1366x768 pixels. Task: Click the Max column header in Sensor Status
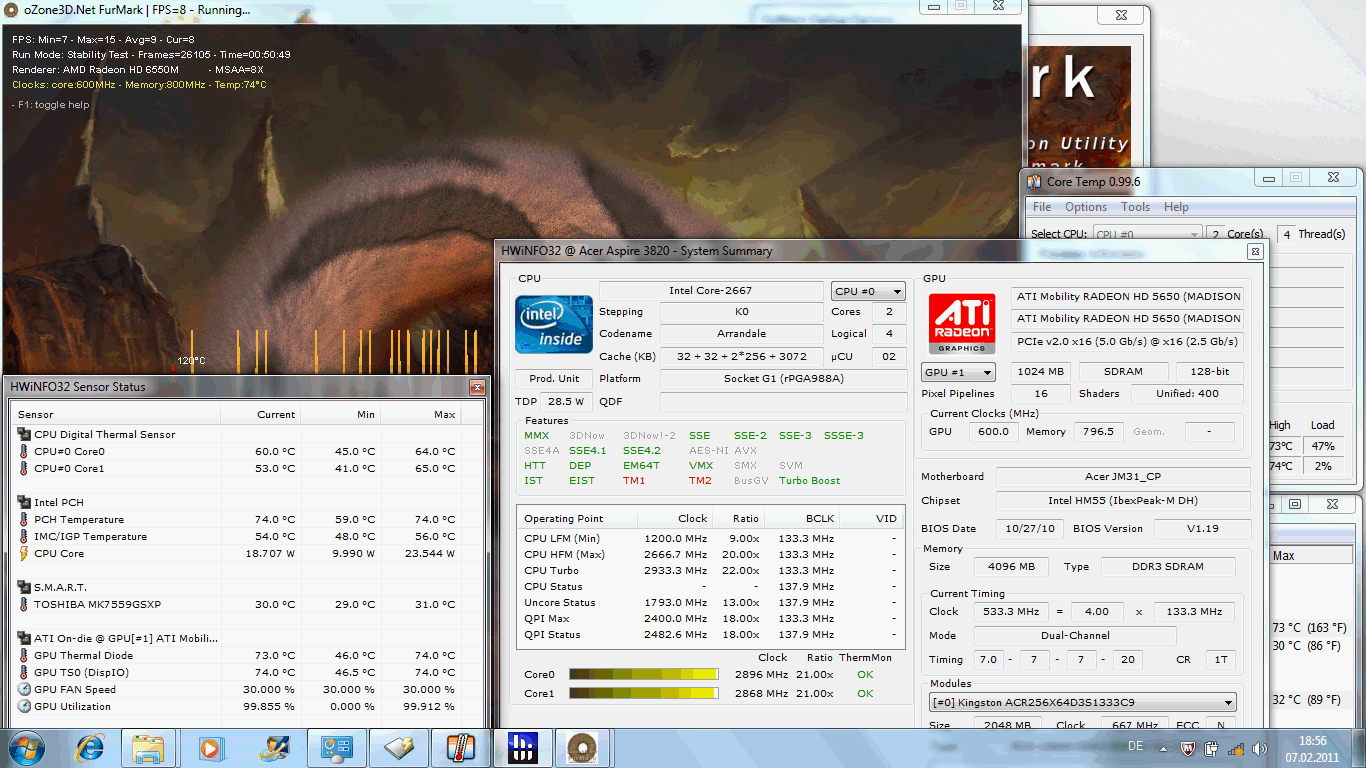tap(420, 414)
